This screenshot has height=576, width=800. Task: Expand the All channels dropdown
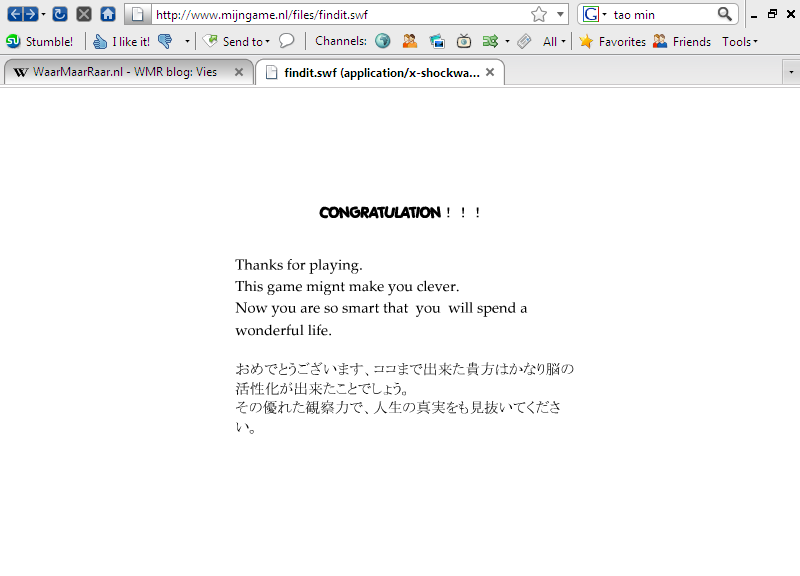point(553,41)
